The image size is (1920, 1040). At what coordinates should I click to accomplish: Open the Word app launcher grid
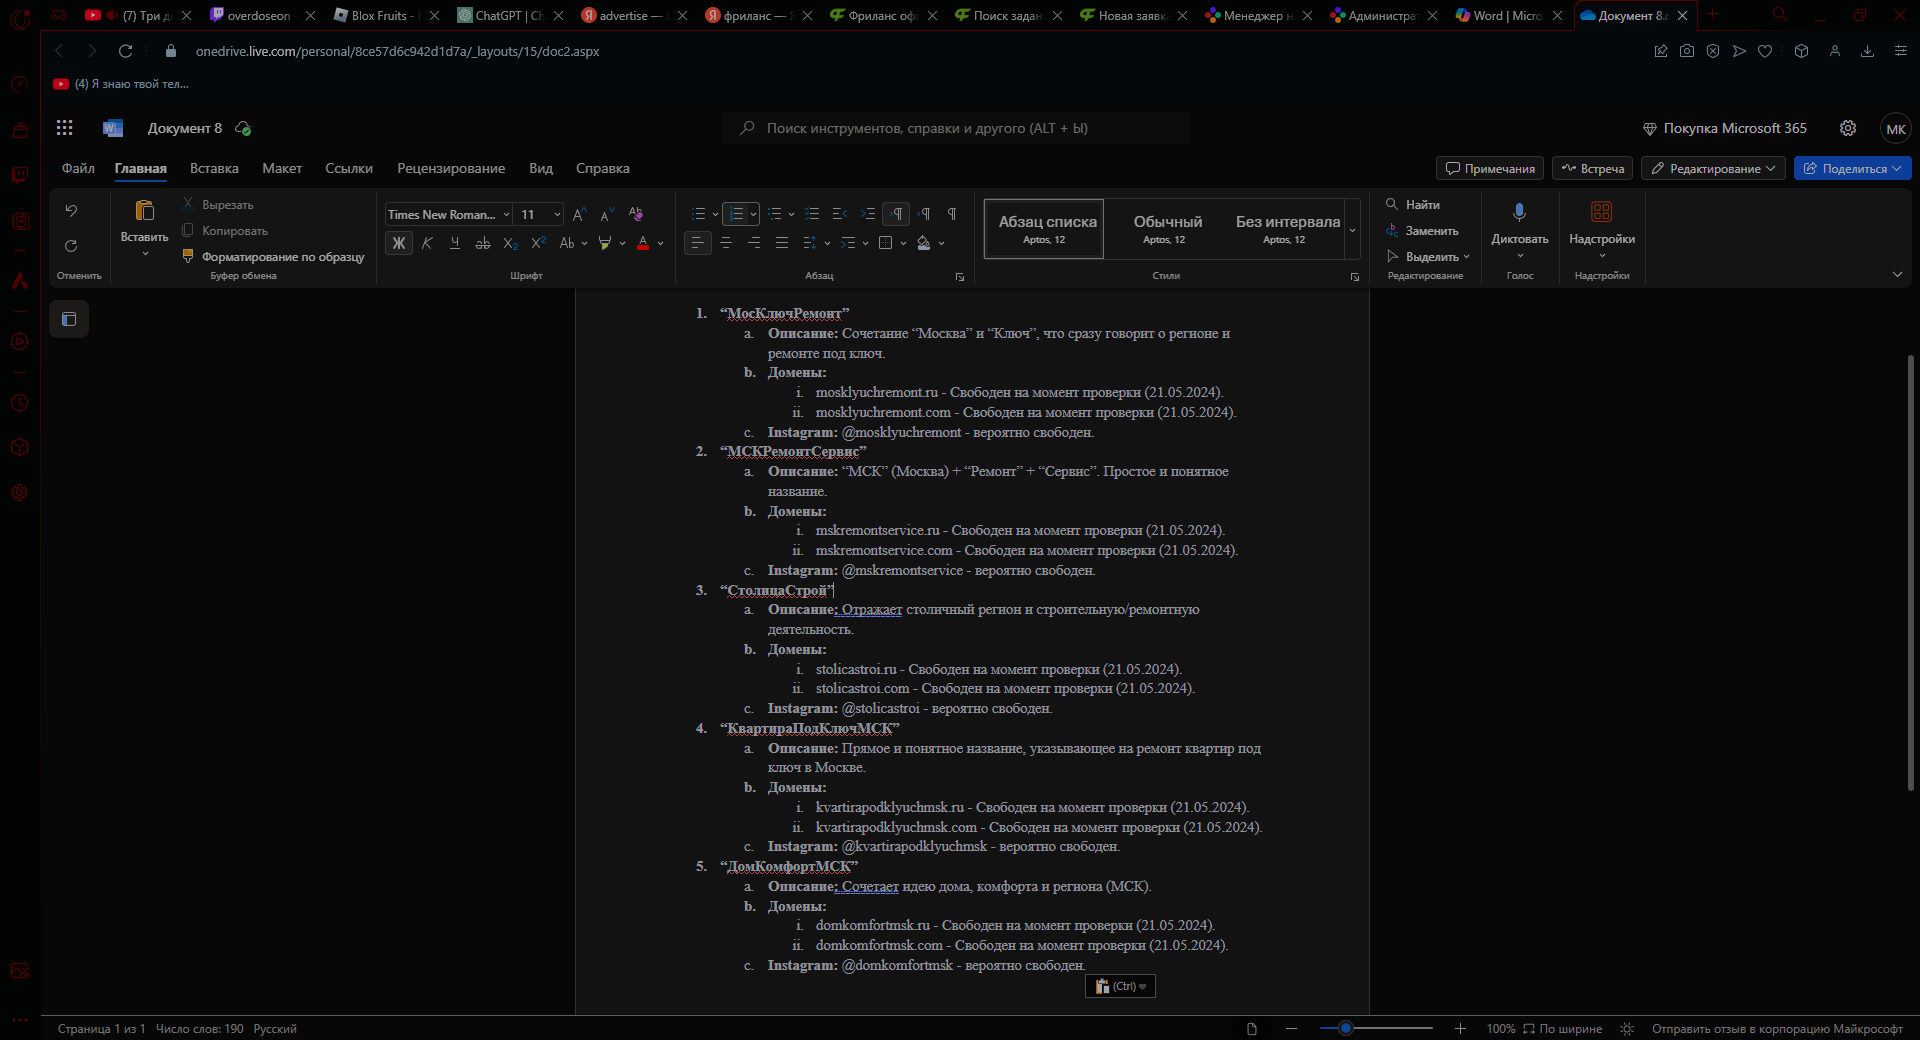pyautogui.click(x=65, y=128)
